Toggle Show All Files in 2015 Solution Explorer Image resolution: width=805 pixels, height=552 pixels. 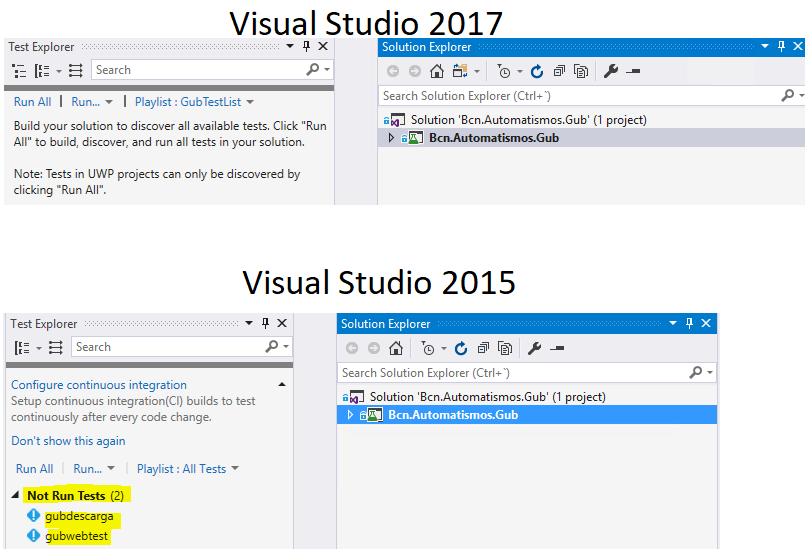click(x=505, y=348)
